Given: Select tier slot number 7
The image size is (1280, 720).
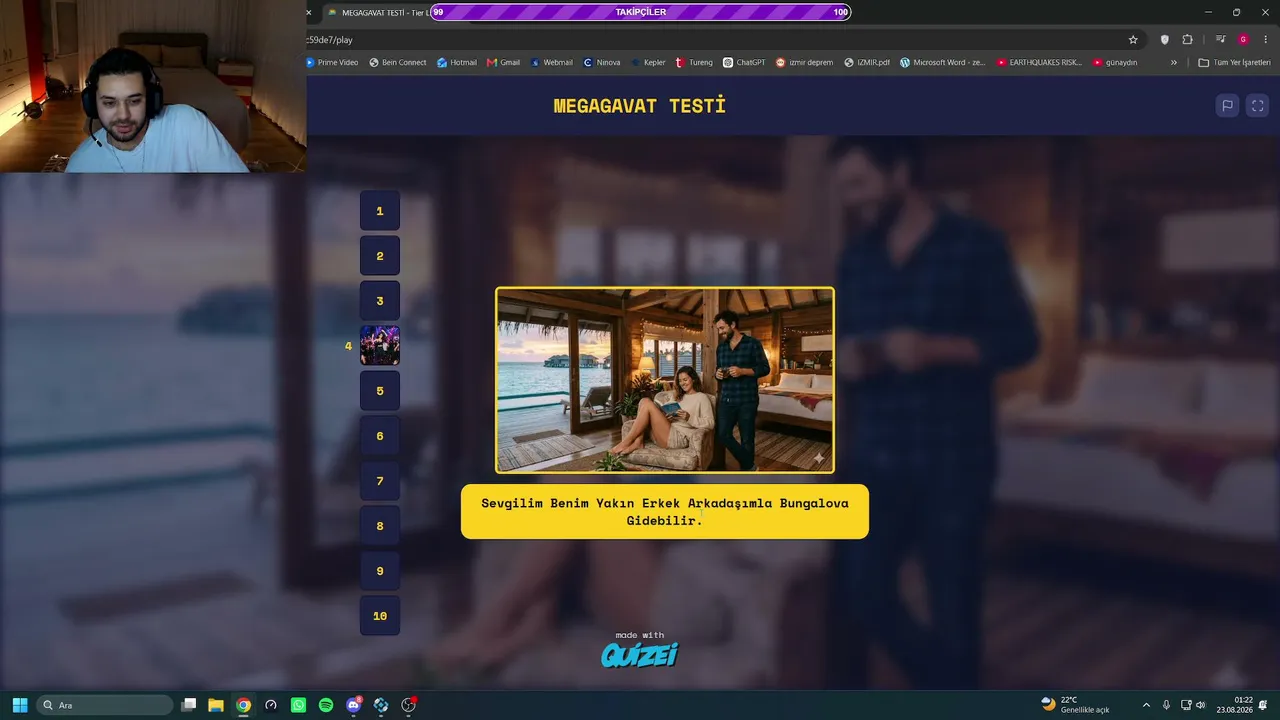Looking at the screenshot, I should [380, 481].
